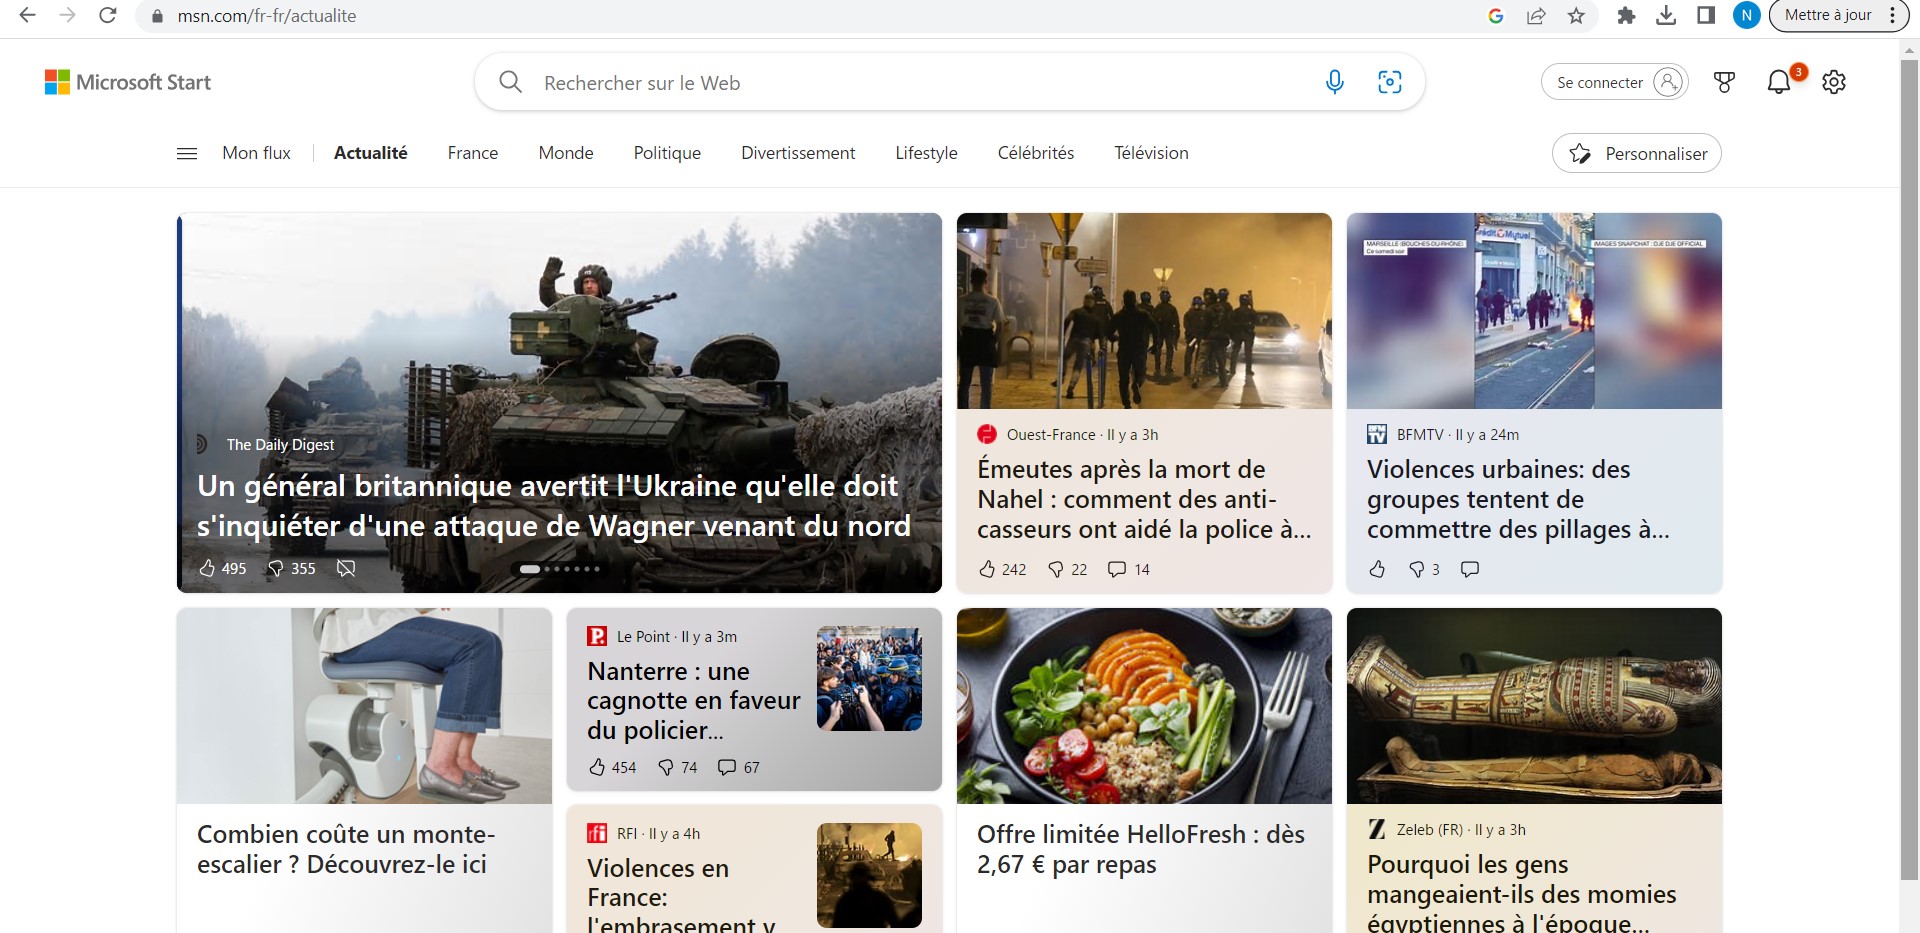Viewport: 1920px width, 933px height.
Task: Like the Le Point Nanterre article
Action: click(x=597, y=767)
